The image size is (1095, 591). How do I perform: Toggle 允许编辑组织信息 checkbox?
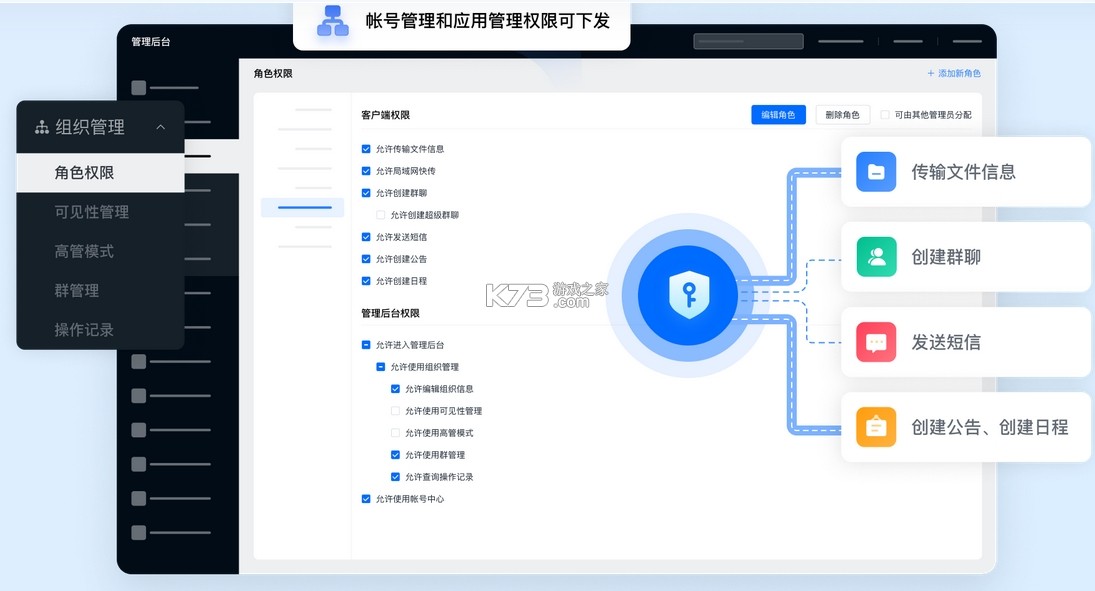click(395, 388)
